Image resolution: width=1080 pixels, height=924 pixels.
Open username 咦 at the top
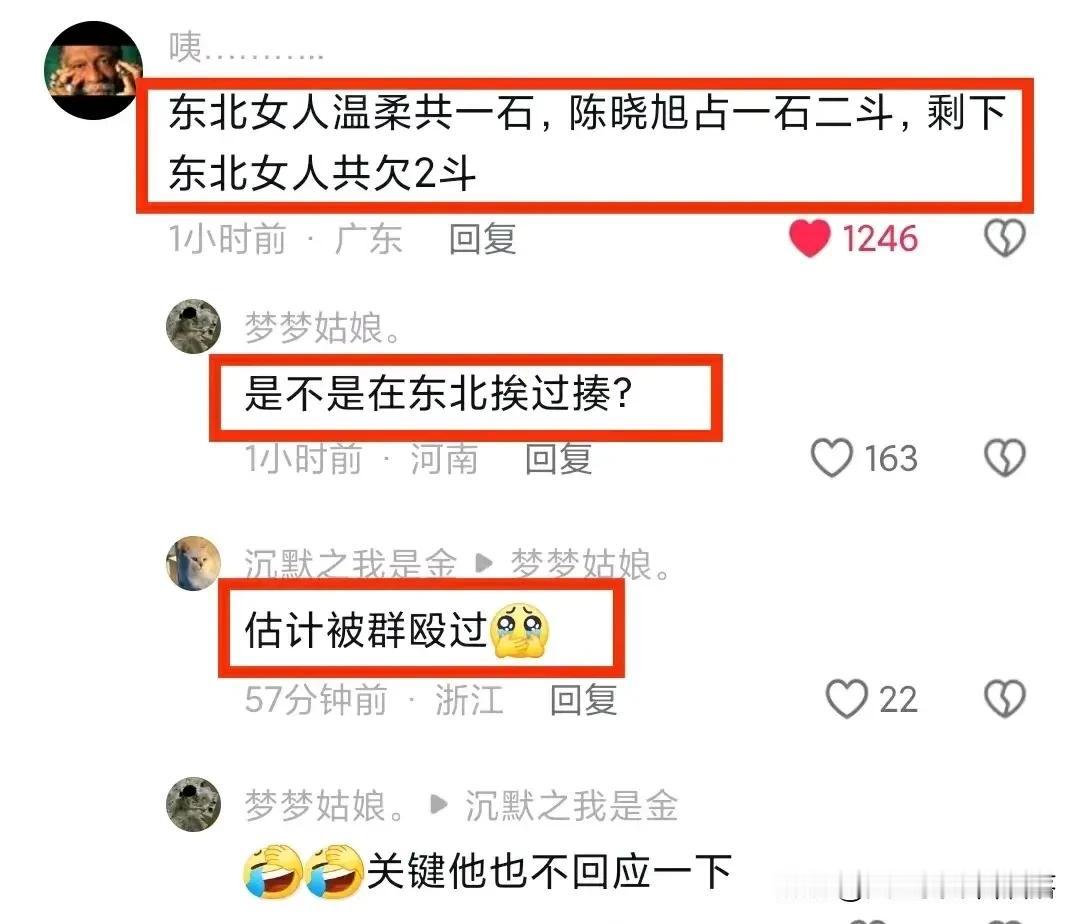coord(246,48)
